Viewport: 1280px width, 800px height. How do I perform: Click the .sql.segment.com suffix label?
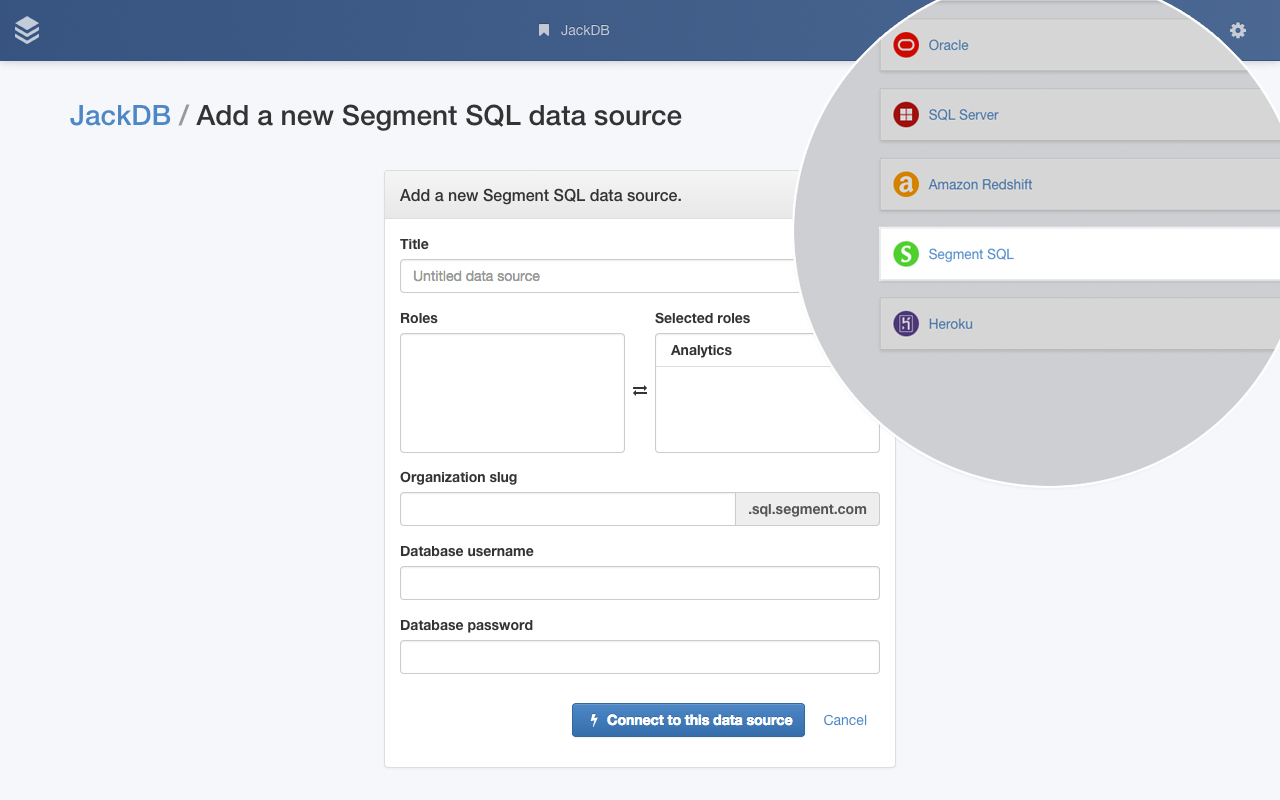808,509
